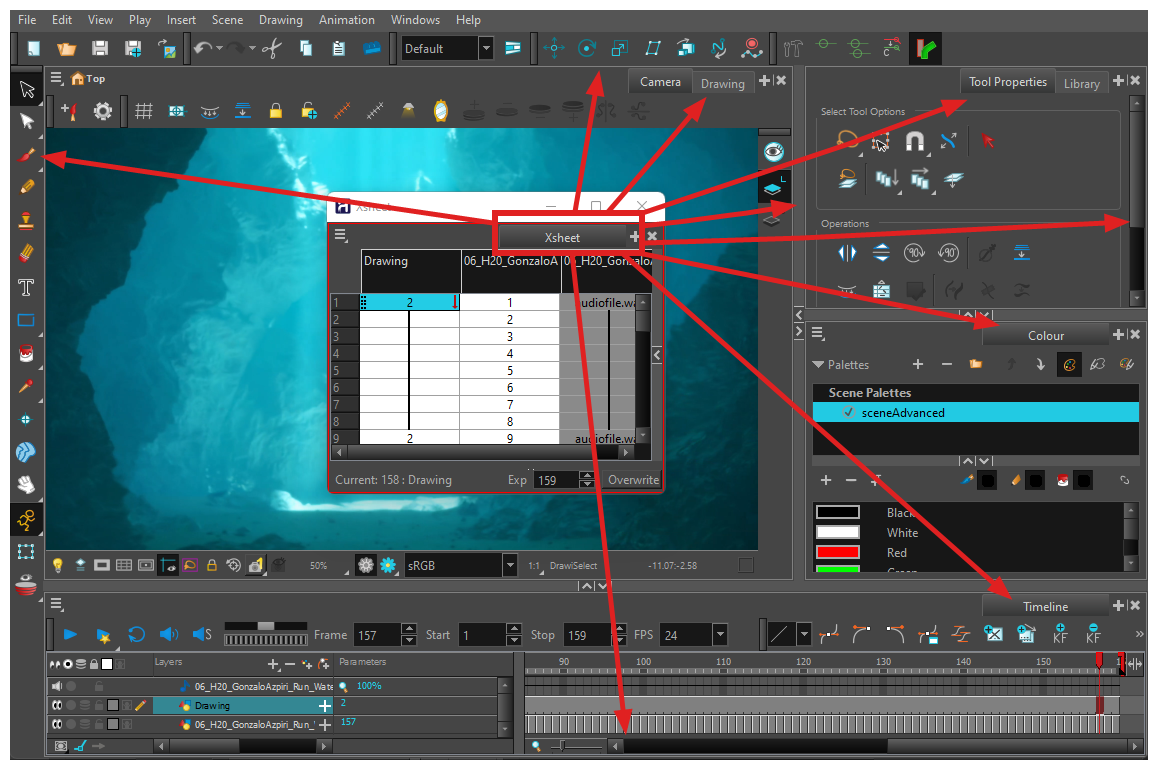Select the Brush tool in the toolbar

click(26, 155)
